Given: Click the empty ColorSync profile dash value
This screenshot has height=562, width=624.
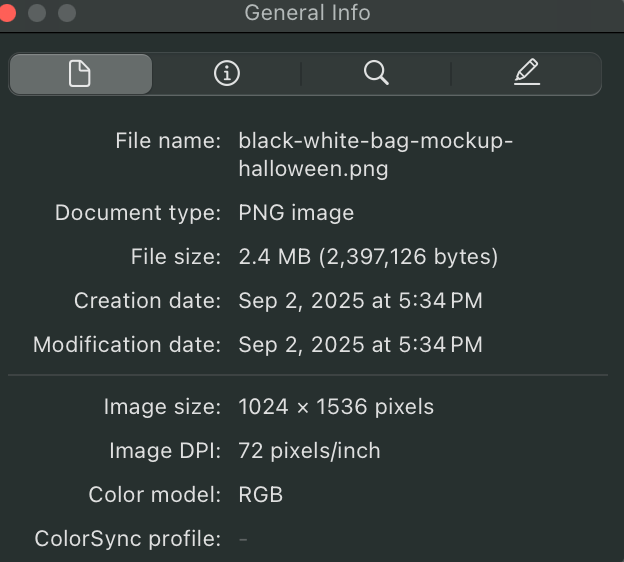Looking at the screenshot, I should pyautogui.click(x=243, y=539).
